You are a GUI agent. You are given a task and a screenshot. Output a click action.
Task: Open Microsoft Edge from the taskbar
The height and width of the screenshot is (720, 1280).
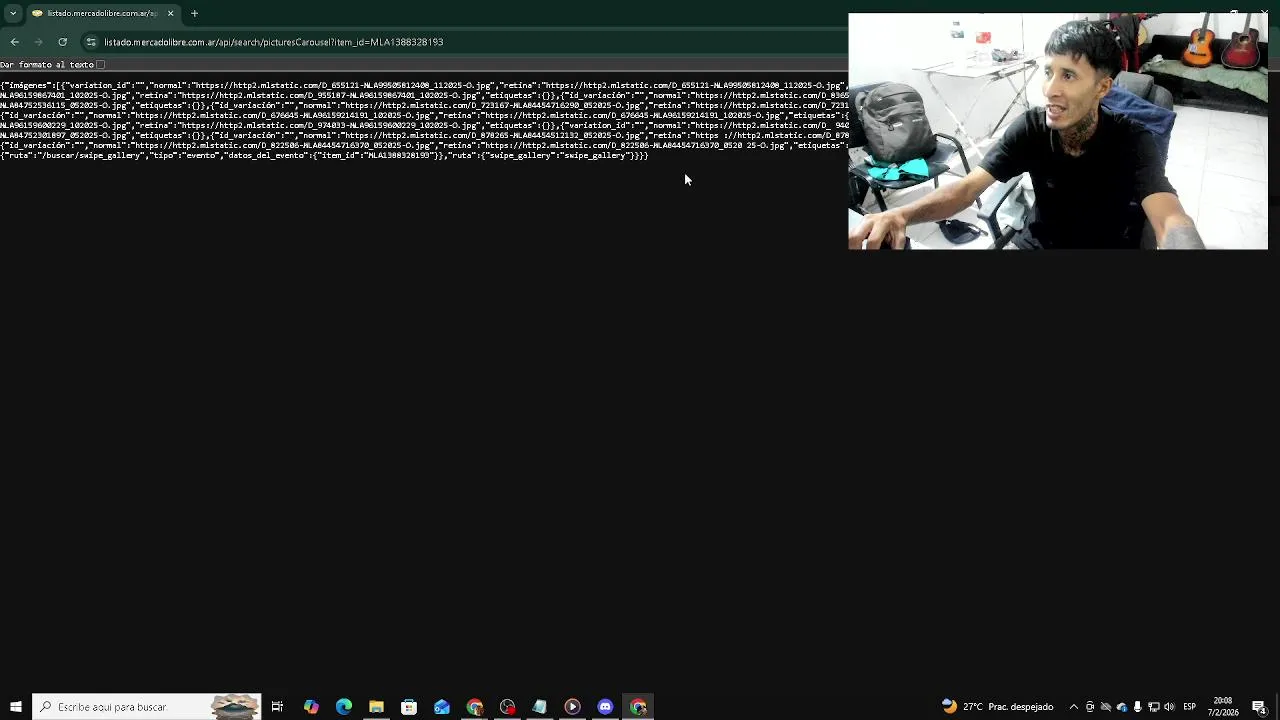pyautogui.click(x=344, y=707)
